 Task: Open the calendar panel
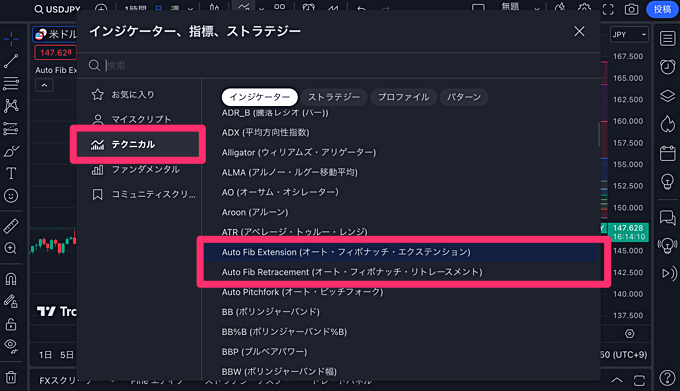(667, 153)
